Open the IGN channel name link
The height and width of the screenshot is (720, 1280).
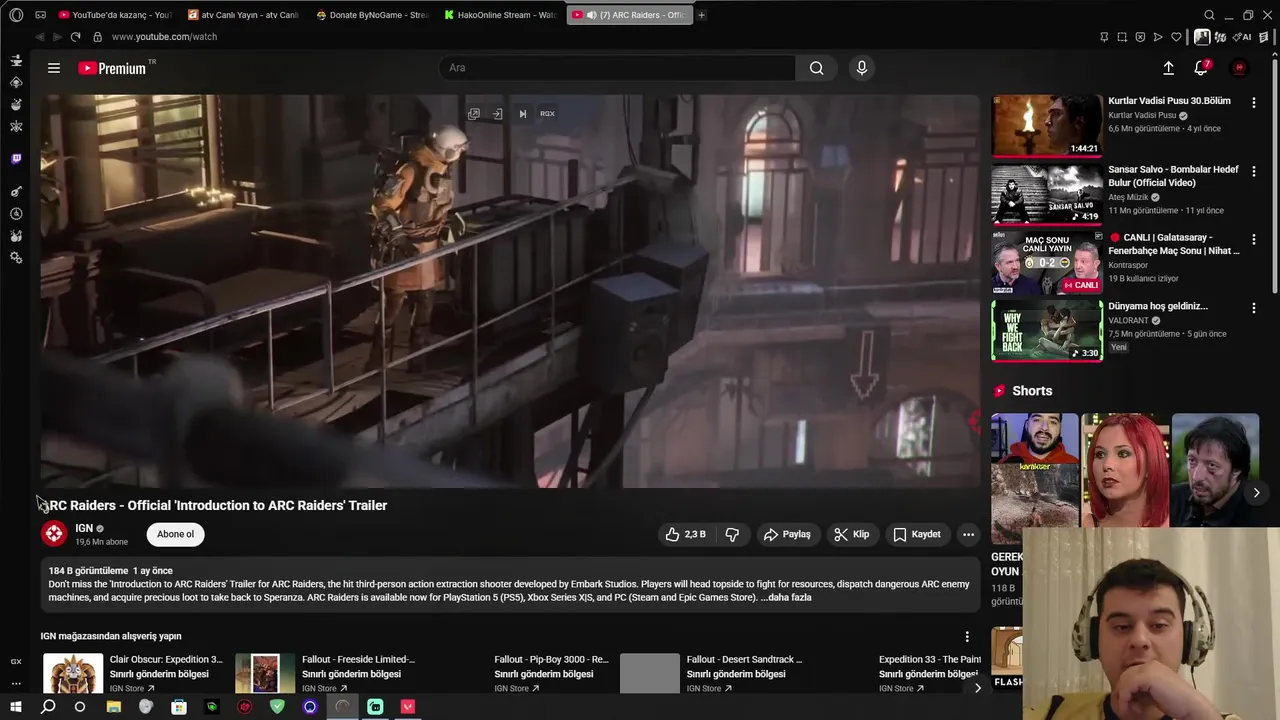click(x=84, y=528)
